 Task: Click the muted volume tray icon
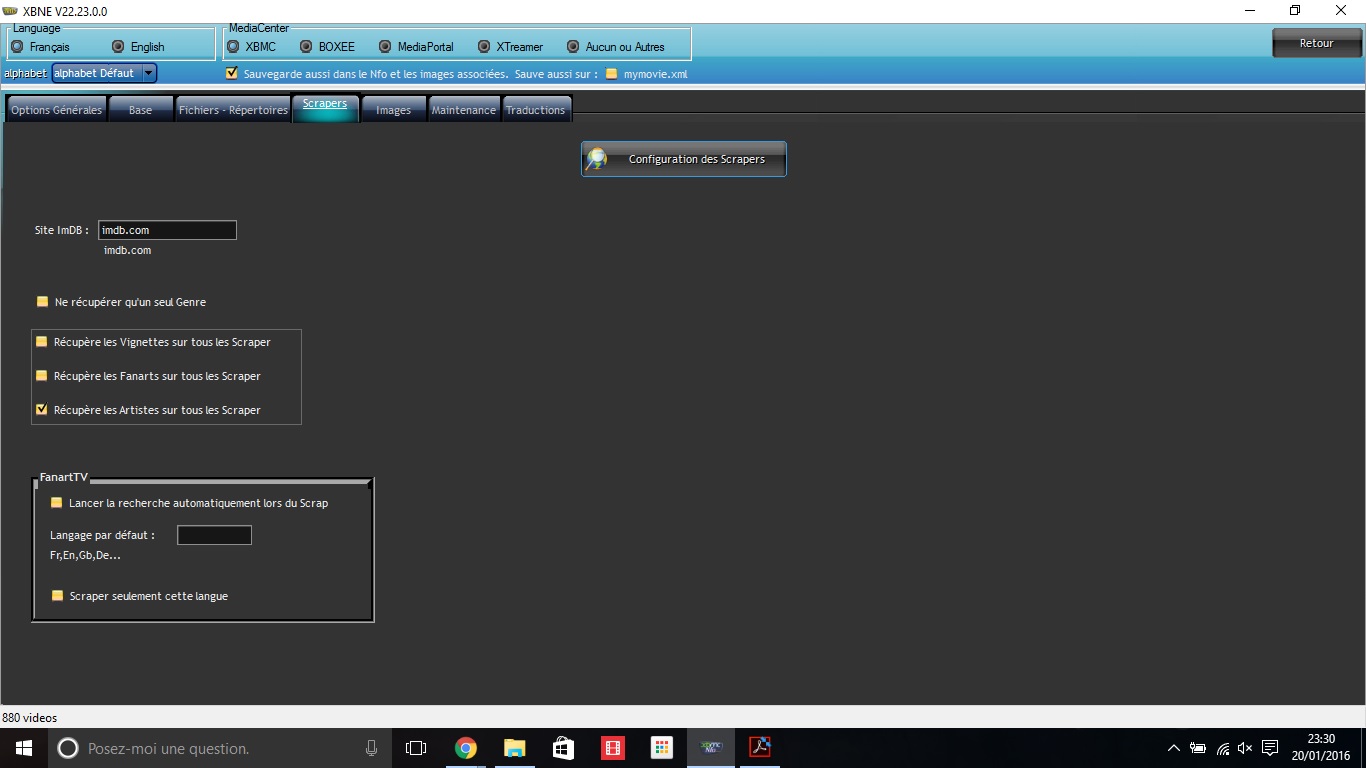point(1245,748)
